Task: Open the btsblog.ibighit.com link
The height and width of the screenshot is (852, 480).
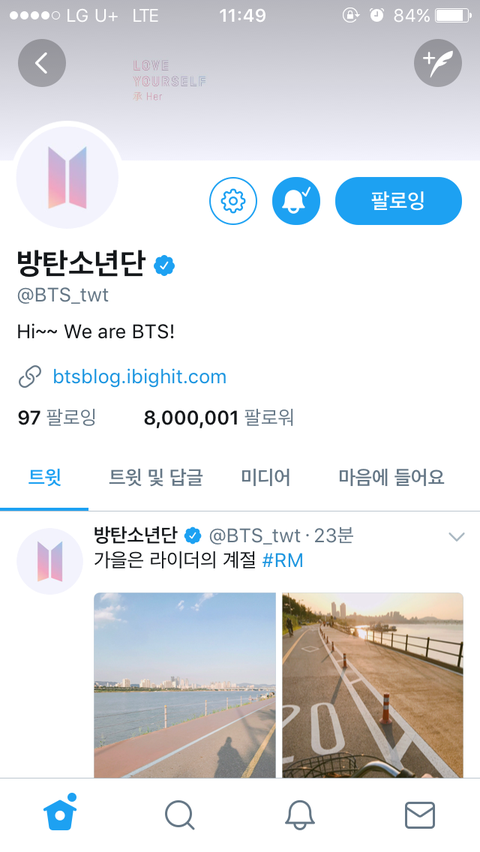Action: pyautogui.click(x=139, y=377)
